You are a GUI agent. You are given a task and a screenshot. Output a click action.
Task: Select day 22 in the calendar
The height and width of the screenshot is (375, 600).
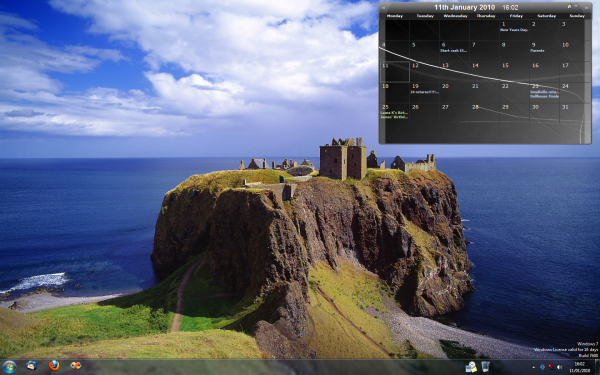pos(514,93)
